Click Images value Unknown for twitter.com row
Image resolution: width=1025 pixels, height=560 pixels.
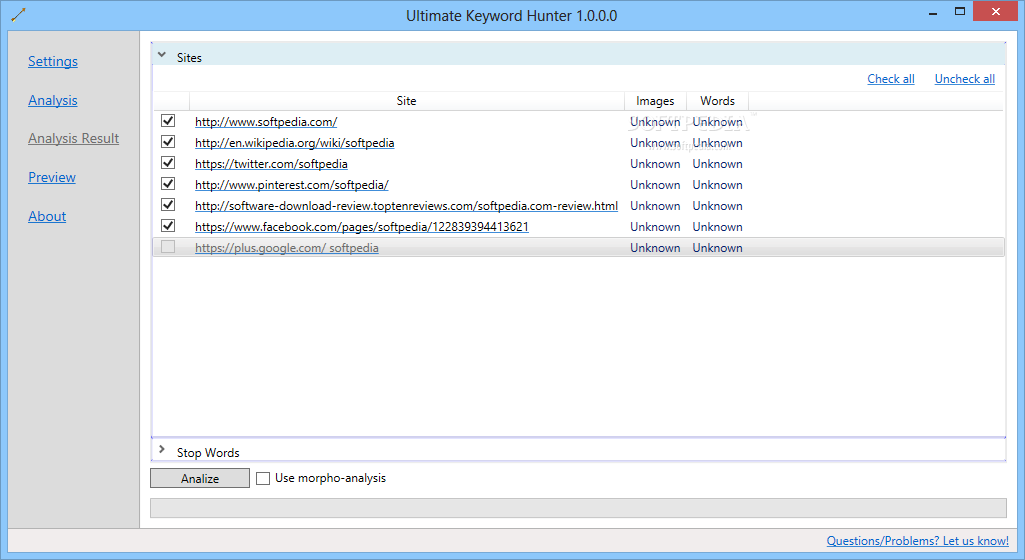tap(655, 163)
